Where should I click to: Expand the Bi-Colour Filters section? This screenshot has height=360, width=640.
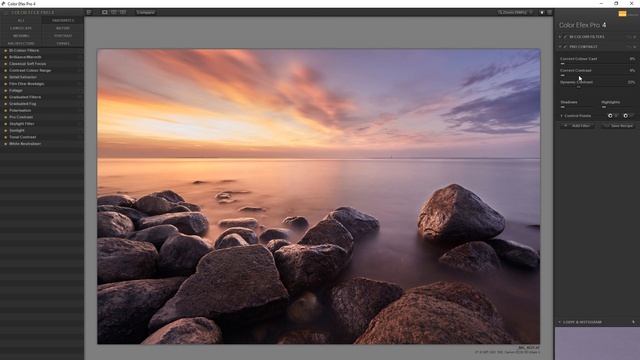(560, 37)
